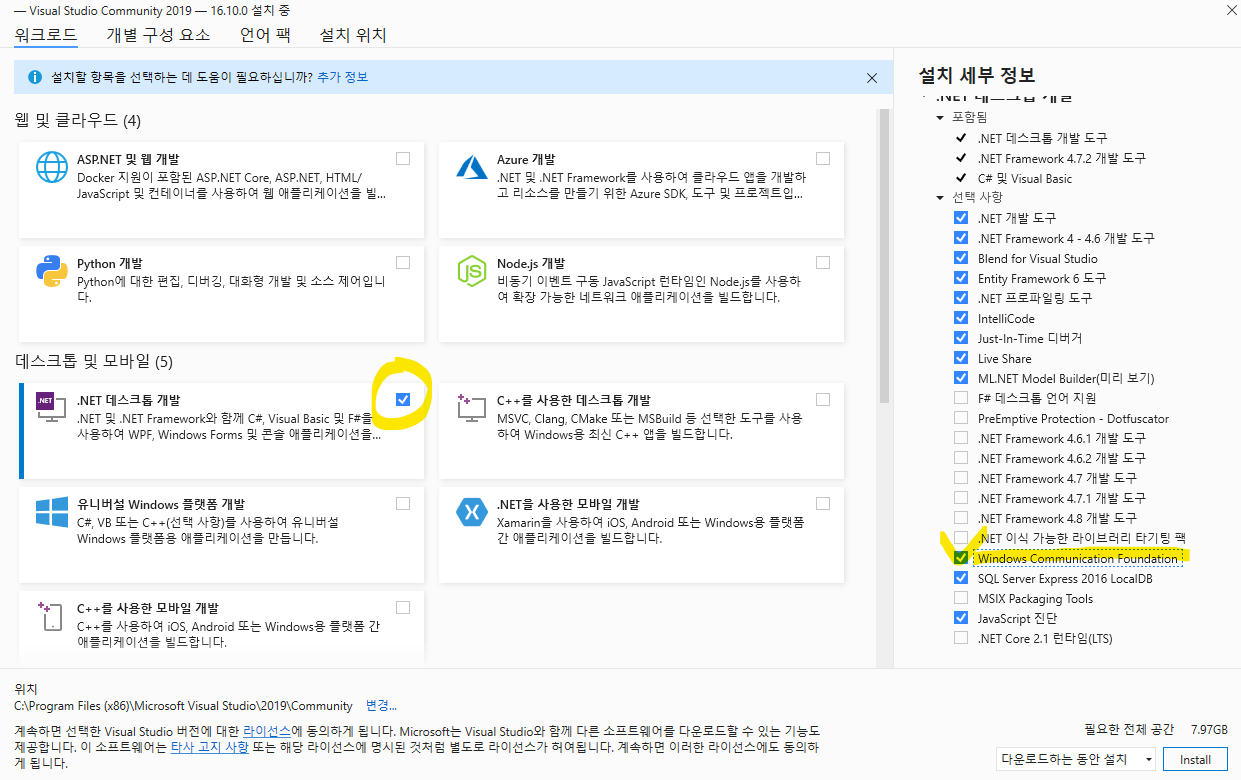Uncheck Live Share option
Image resolution: width=1241 pixels, height=780 pixels.
pos(961,358)
